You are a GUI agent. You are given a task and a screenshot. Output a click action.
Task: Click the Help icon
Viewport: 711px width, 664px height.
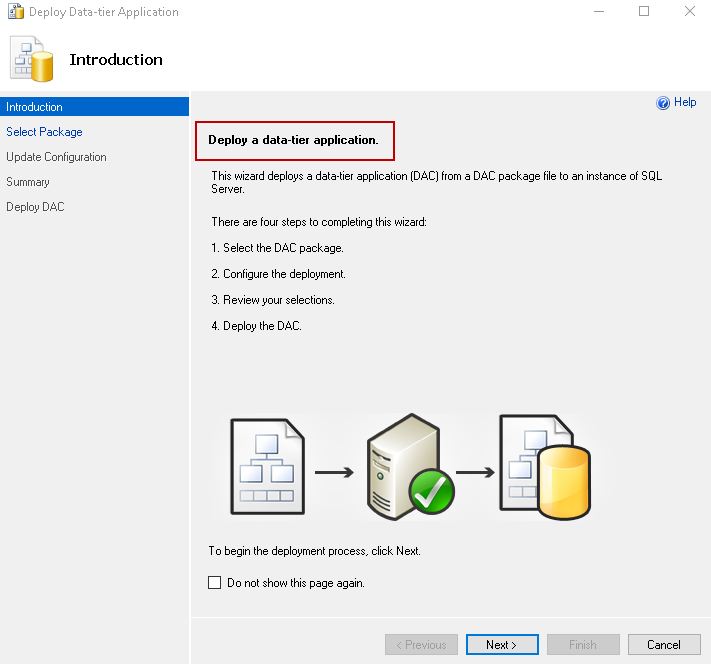click(x=662, y=103)
